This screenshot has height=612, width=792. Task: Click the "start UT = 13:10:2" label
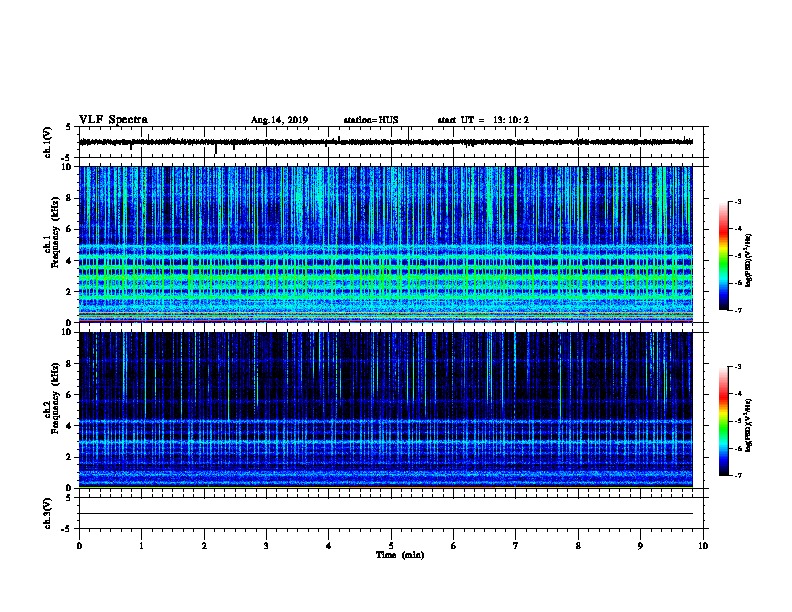pos(483,120)
